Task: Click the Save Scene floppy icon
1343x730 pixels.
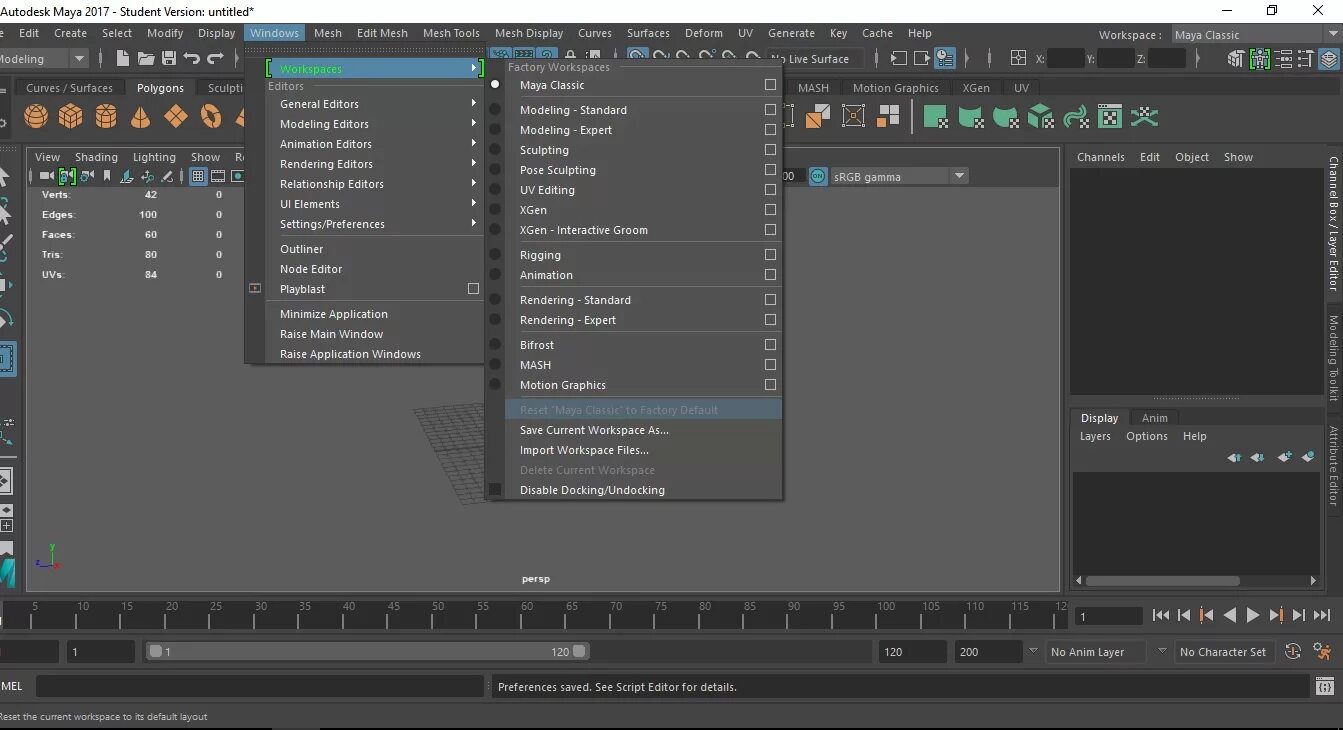Action: [x=168, y=59]
